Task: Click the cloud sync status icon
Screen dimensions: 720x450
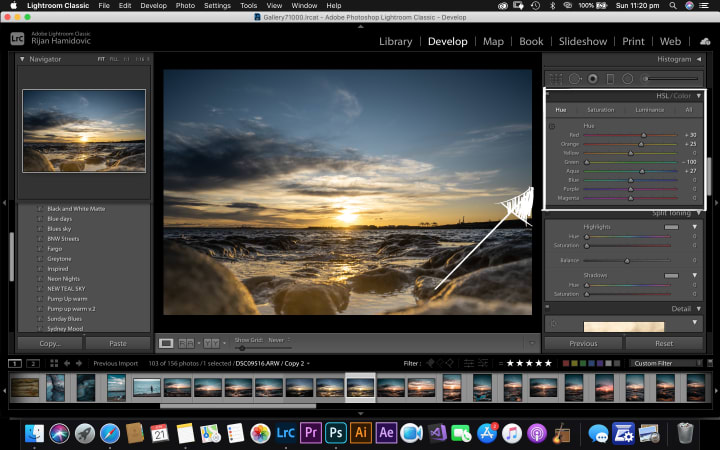Action: click(705, 41)
